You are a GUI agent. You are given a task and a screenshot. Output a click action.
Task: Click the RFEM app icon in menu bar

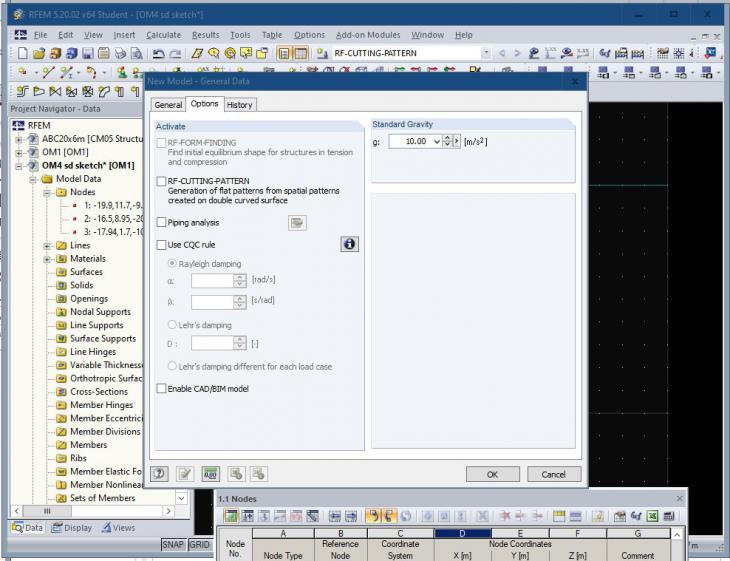[20, 34]
